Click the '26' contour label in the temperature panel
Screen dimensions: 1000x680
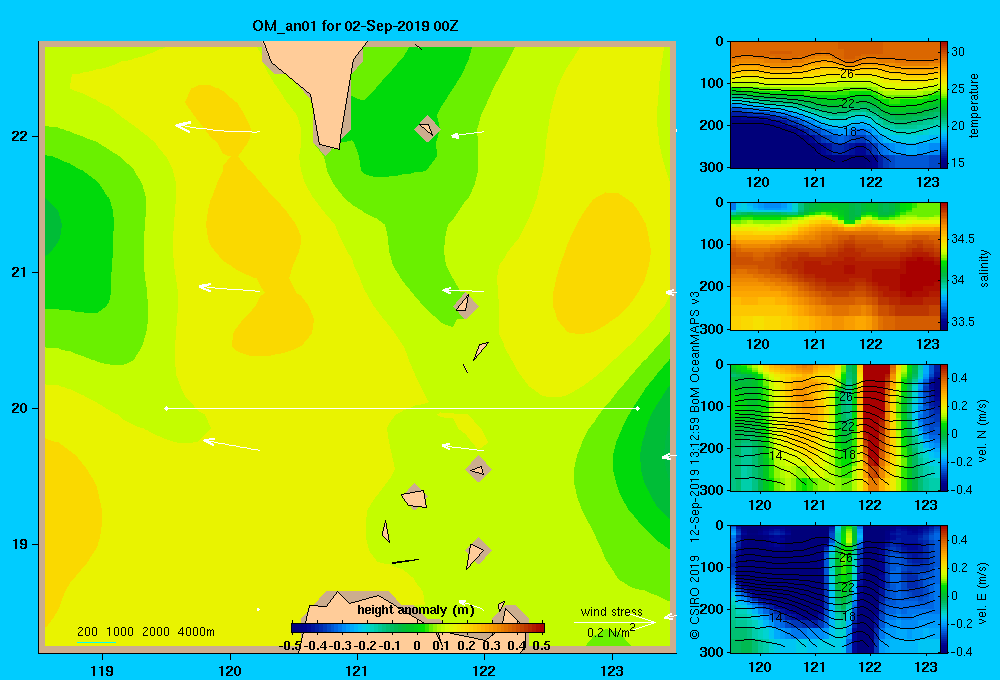[846, 74]
